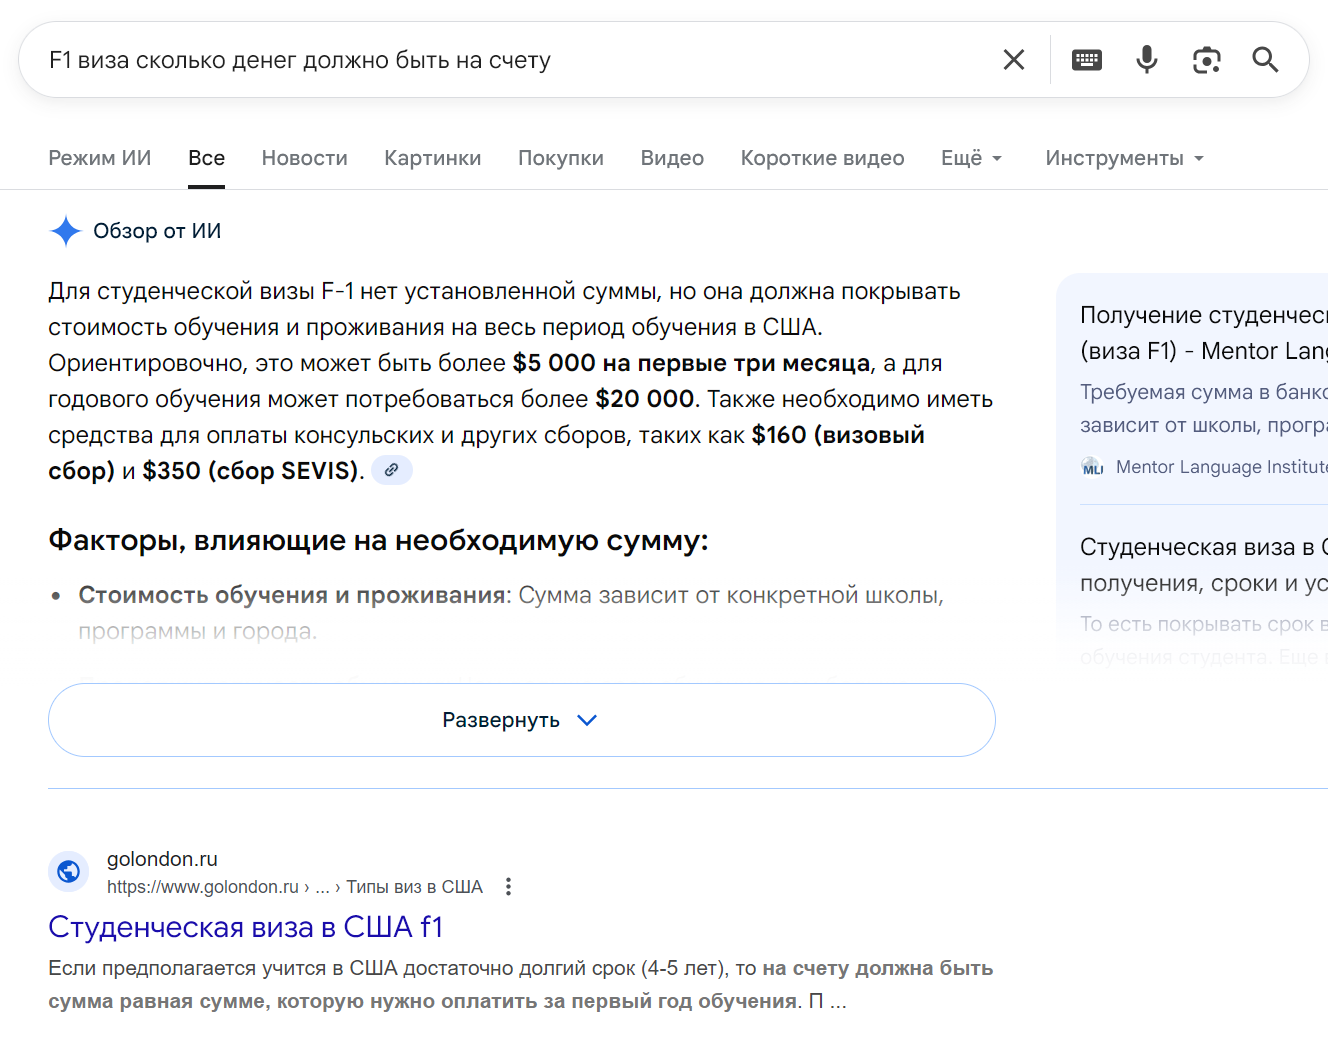Click the Стоимость обучения и проживания bullet
Screen dimensions: 1328x1048
coord(511,613)
